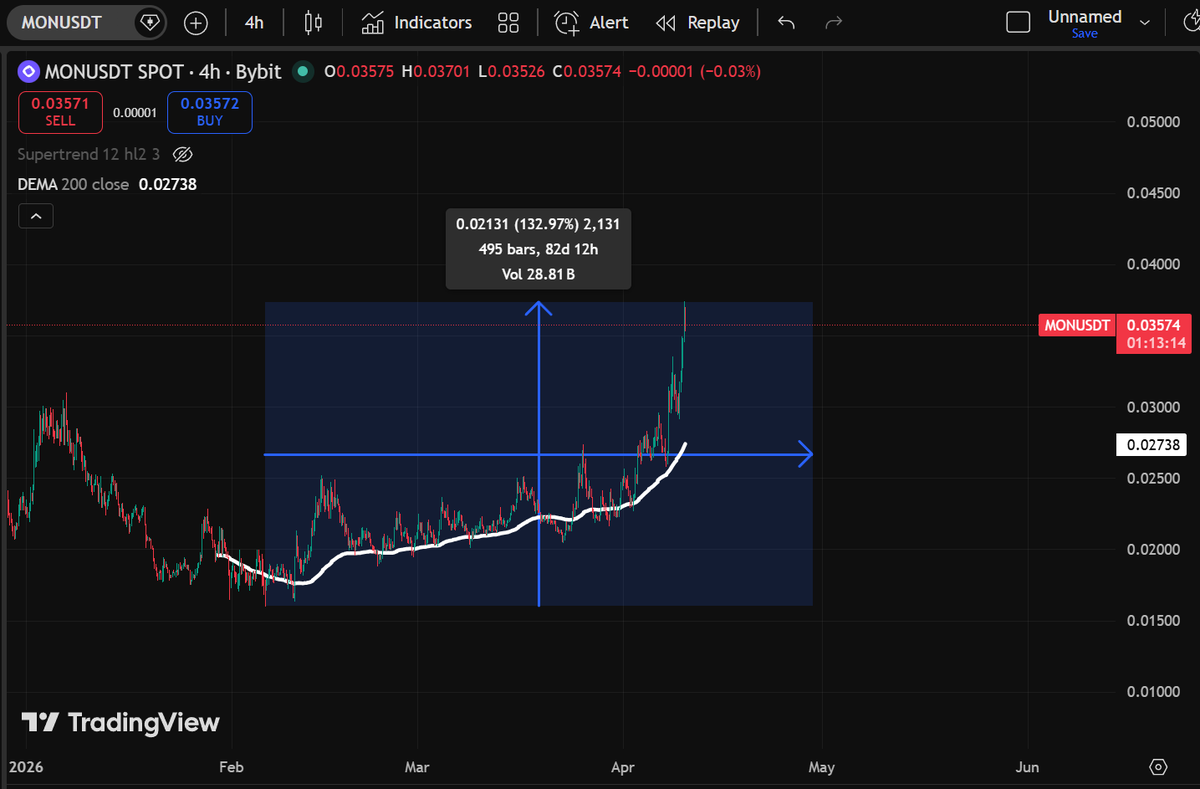Select the layout setup square icon
Screen dimensions: 1200x789
point(1018,22)
